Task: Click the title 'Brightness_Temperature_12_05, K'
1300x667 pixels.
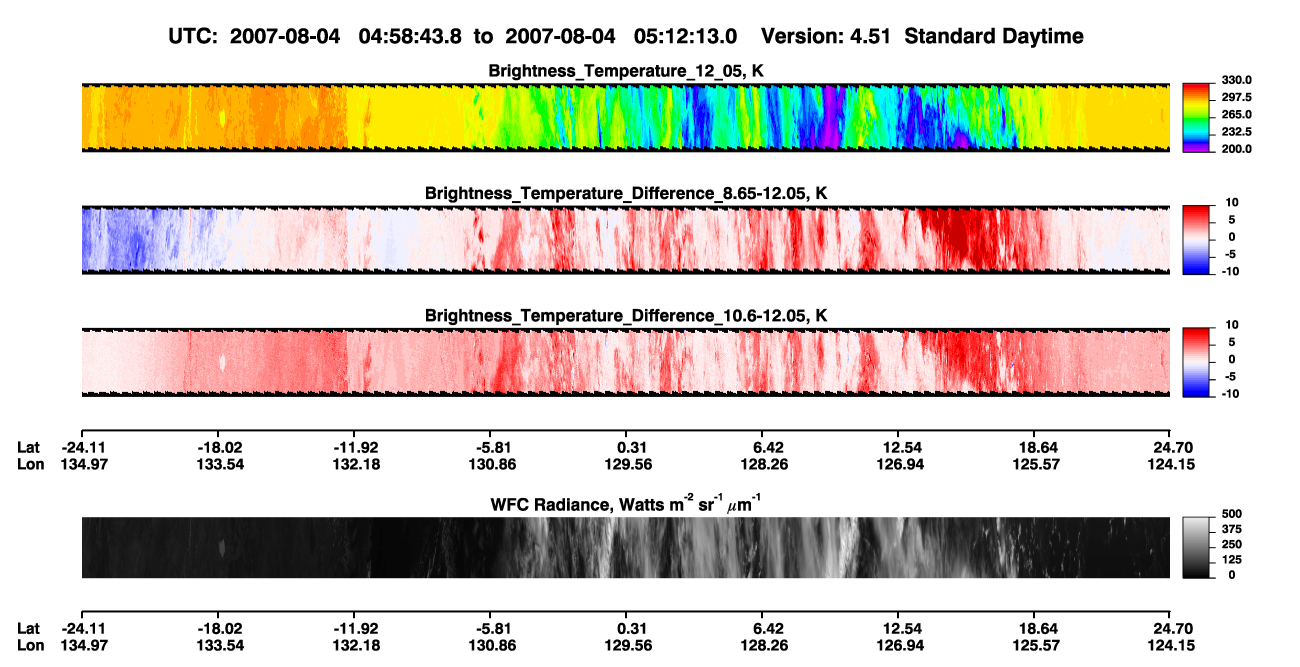Action: [x=625, y=71]
